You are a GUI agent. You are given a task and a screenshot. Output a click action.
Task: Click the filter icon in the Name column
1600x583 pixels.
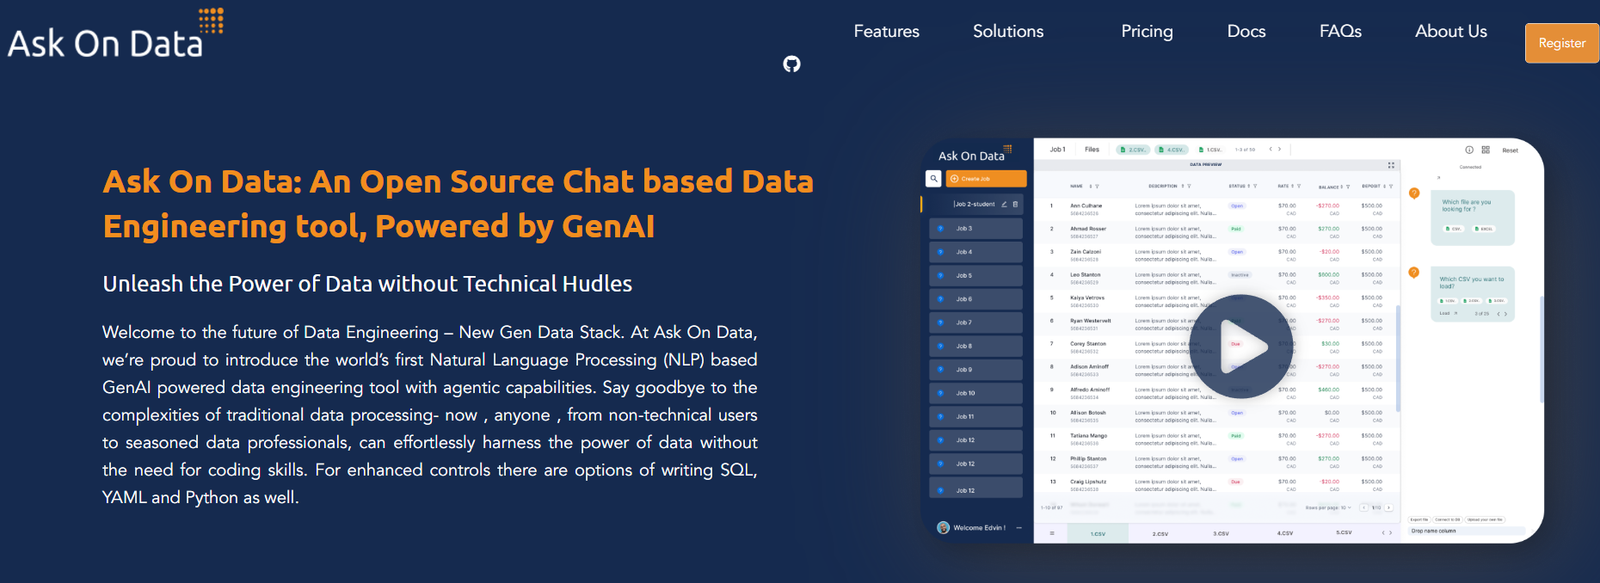click(x=1097, y=186)
